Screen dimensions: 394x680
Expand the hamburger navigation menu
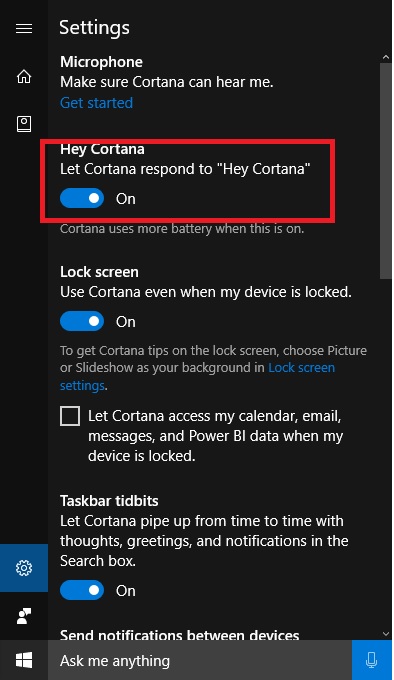[24, 29]
